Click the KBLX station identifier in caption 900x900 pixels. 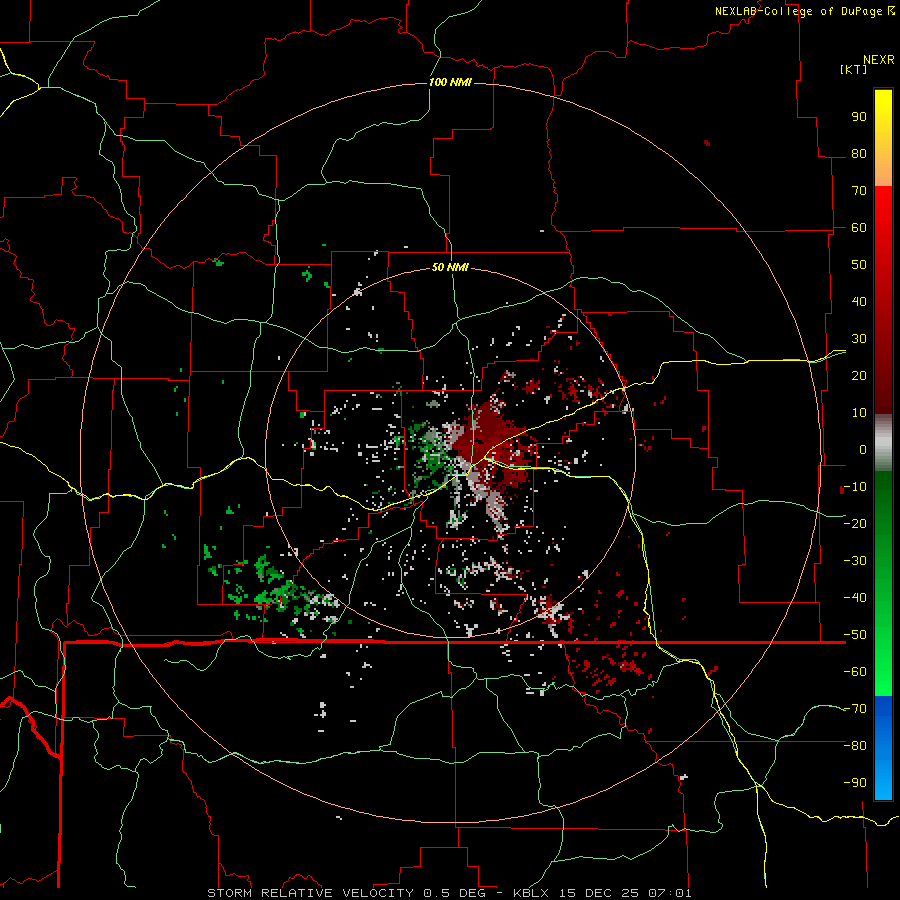[x=531, y=893]
